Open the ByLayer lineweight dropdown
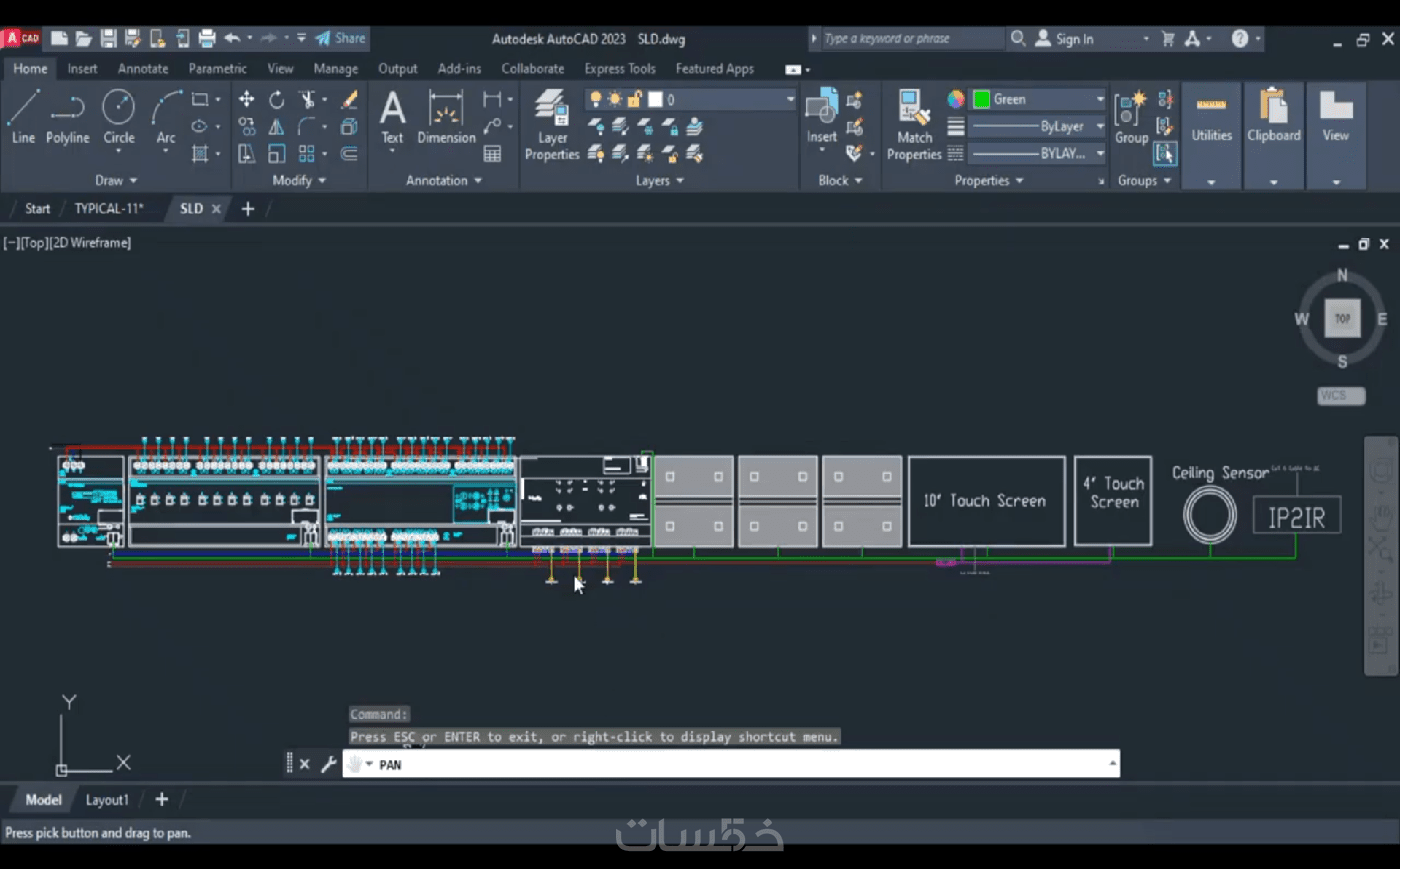Image resolution: width=1401 pixels, height=869 pixels. click(x=1039, y=126)
